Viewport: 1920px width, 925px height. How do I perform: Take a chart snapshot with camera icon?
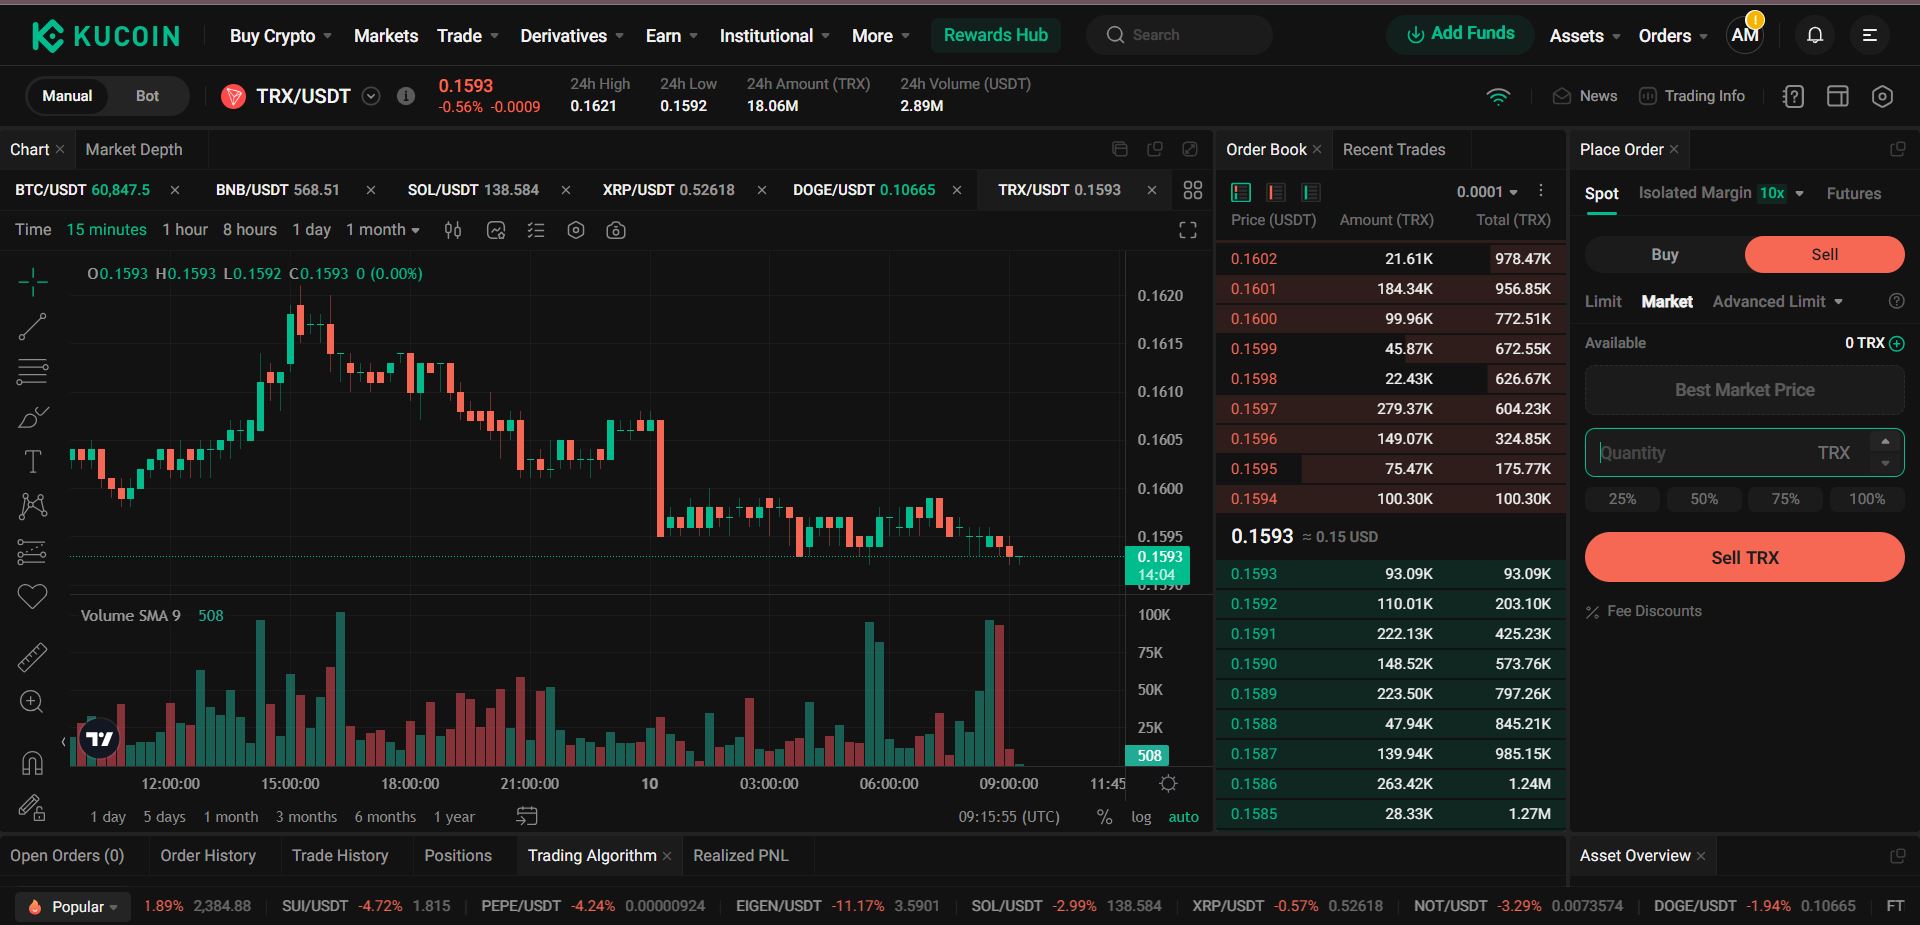point(616,230)
